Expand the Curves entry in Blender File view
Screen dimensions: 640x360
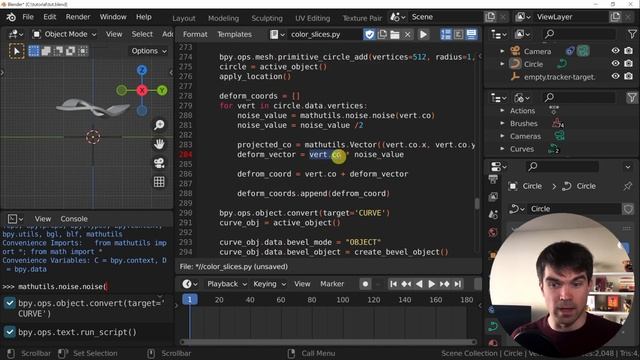point(502,149)
